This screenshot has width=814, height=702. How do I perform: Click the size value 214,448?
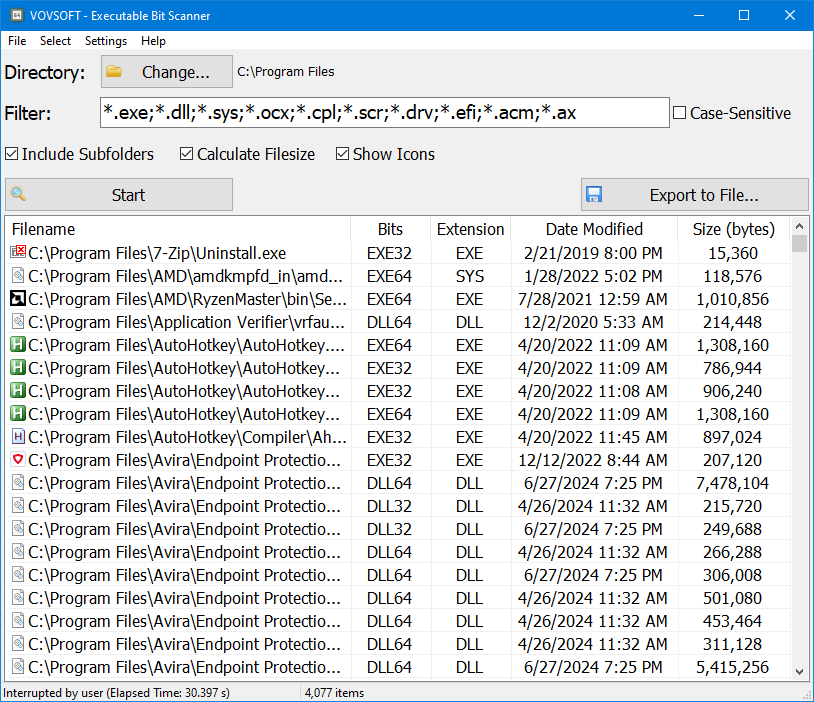coord(732,322)
